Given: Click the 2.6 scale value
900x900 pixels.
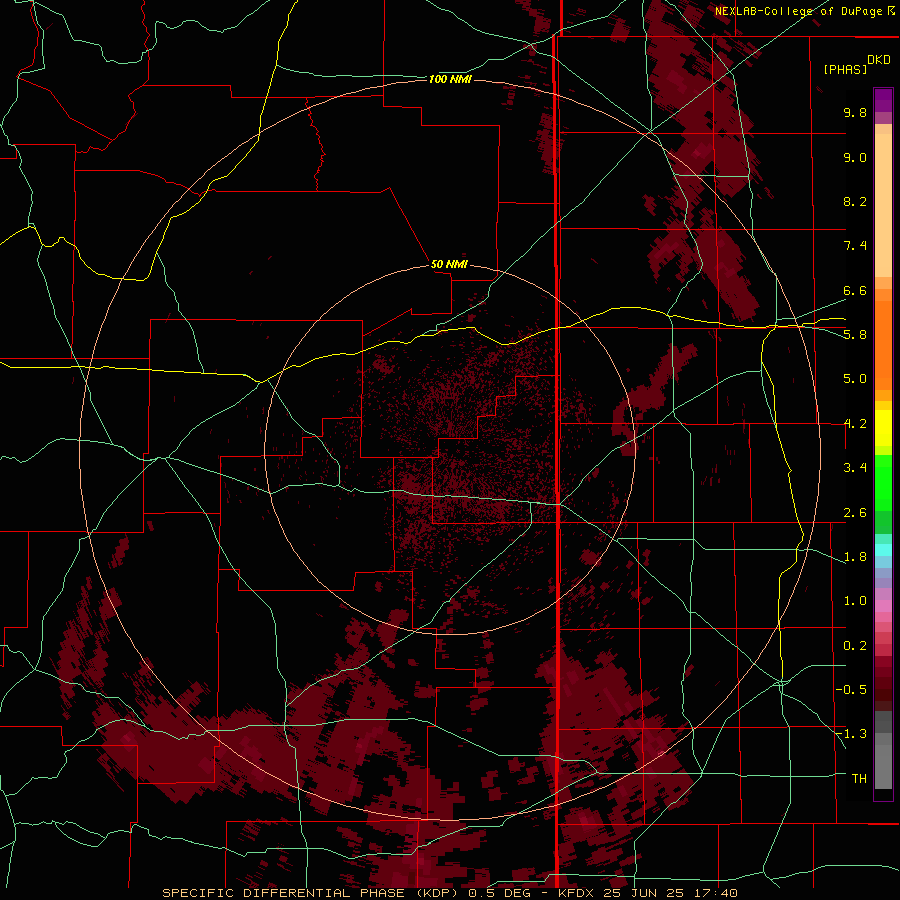Looking at the screenshot, I should pos(855,513).
